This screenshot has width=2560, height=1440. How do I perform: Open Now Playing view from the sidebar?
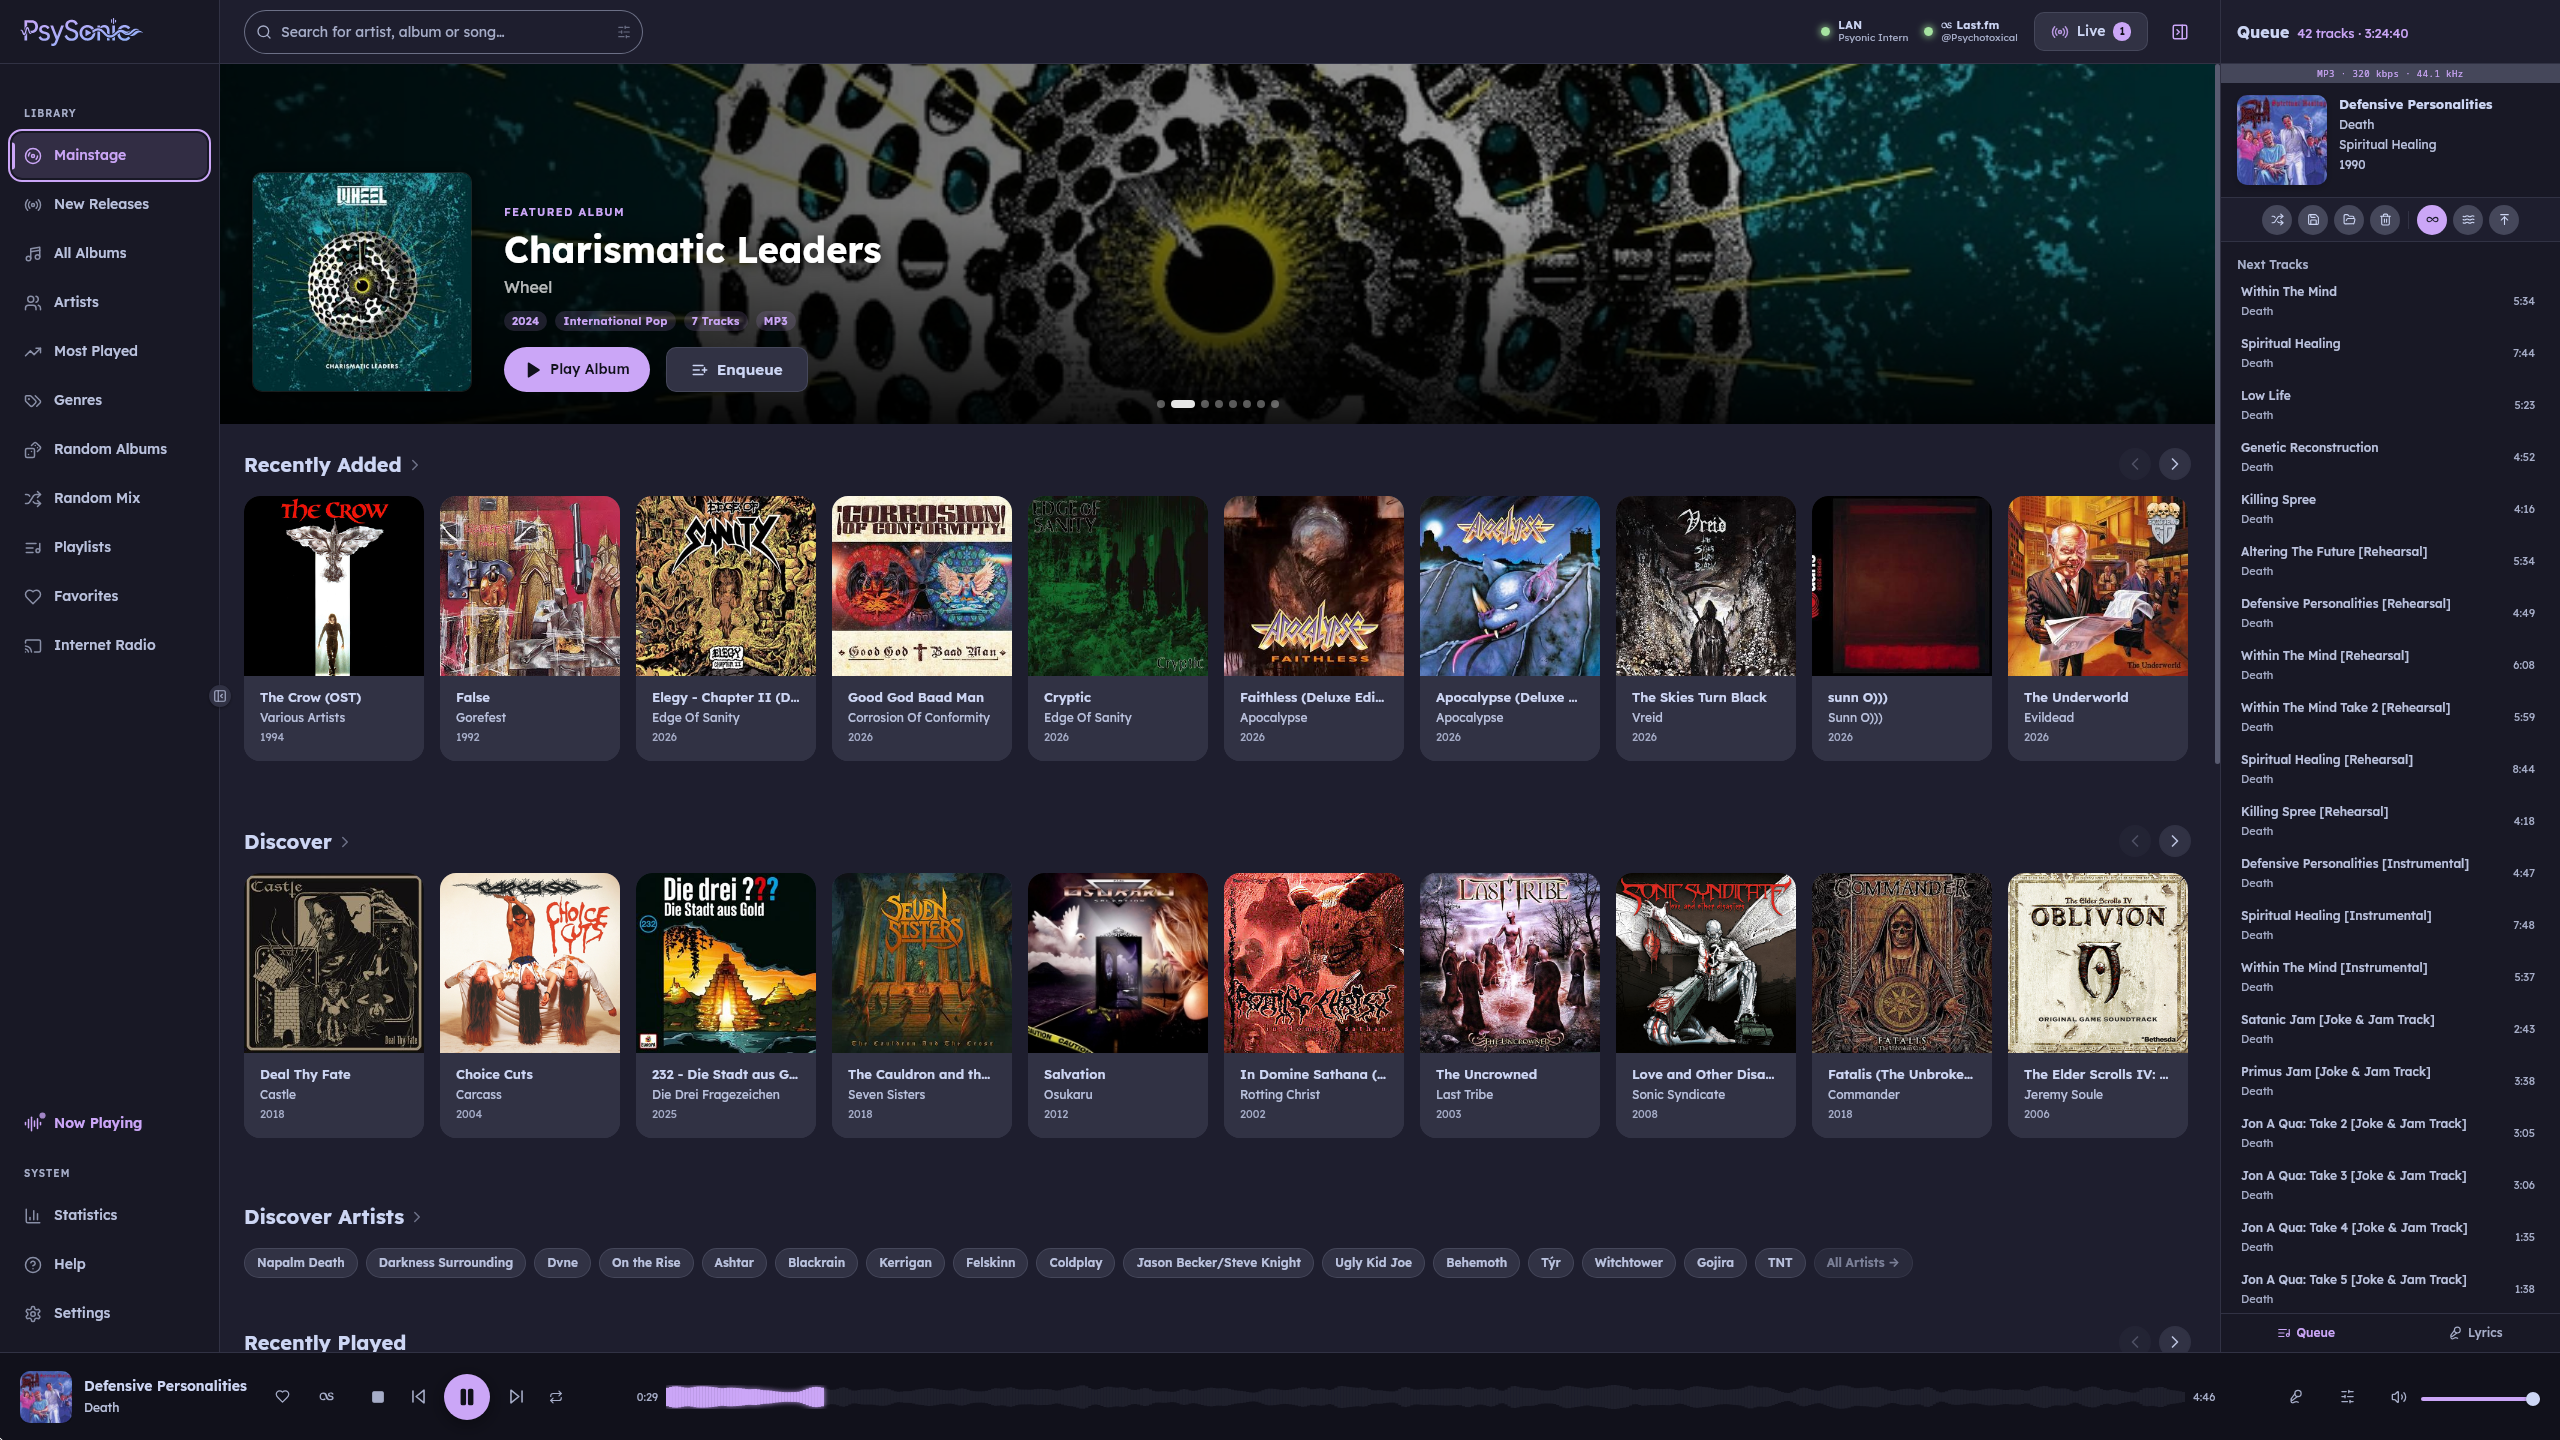[x=109, y=1123]
